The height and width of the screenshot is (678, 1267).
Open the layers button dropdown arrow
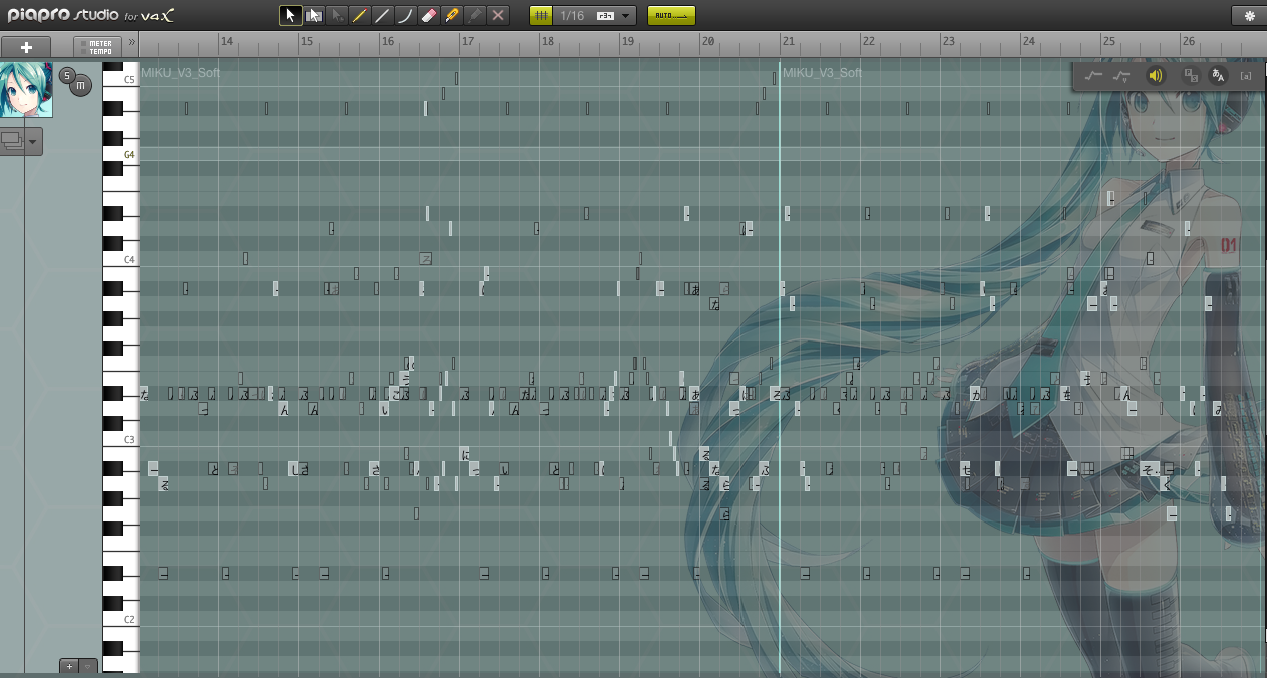[x=34, y=141]
